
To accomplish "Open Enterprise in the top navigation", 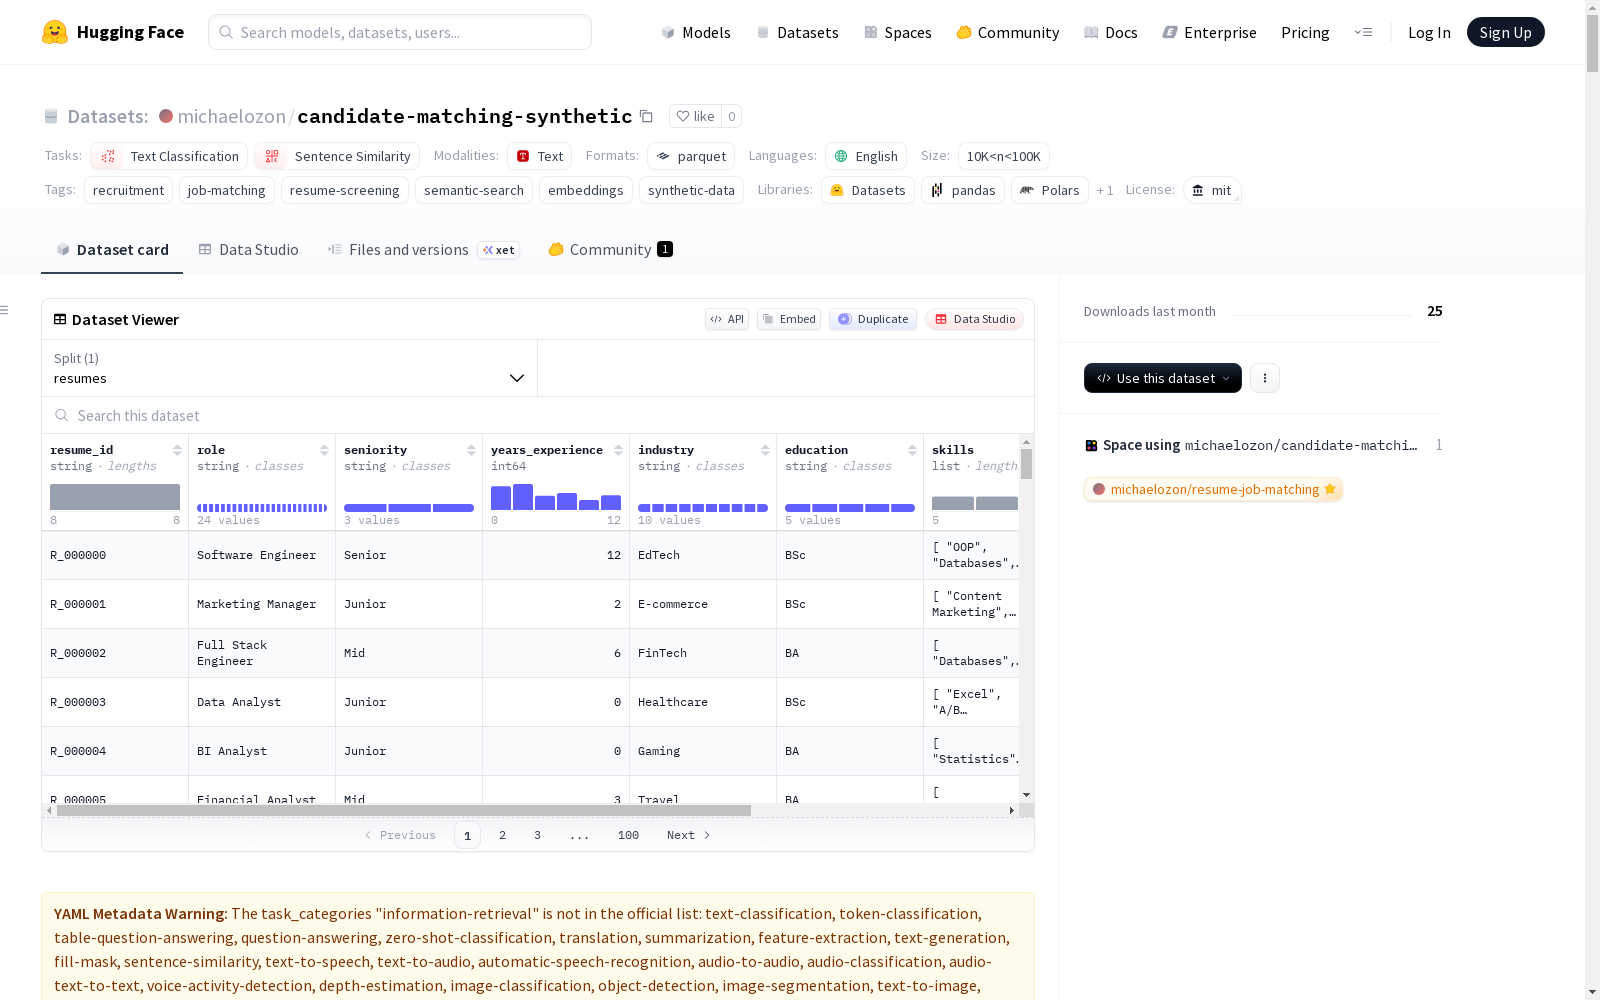I will pyautogui.click(x=1209, y=32).
